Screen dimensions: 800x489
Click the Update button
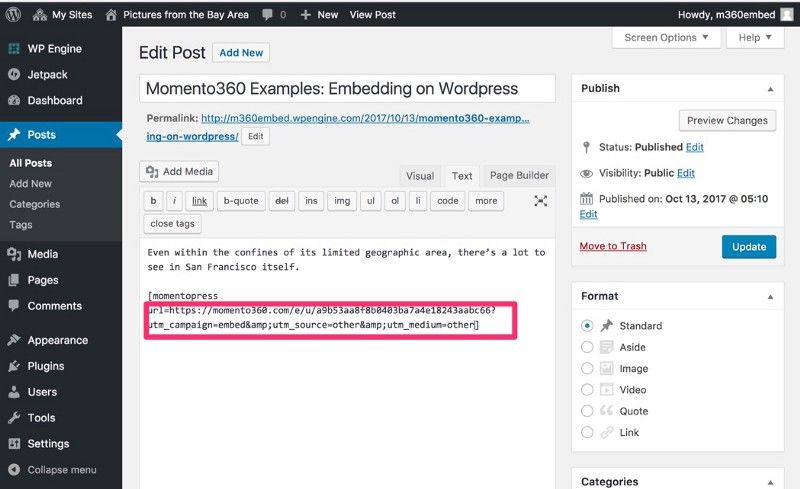click(749, 247)
